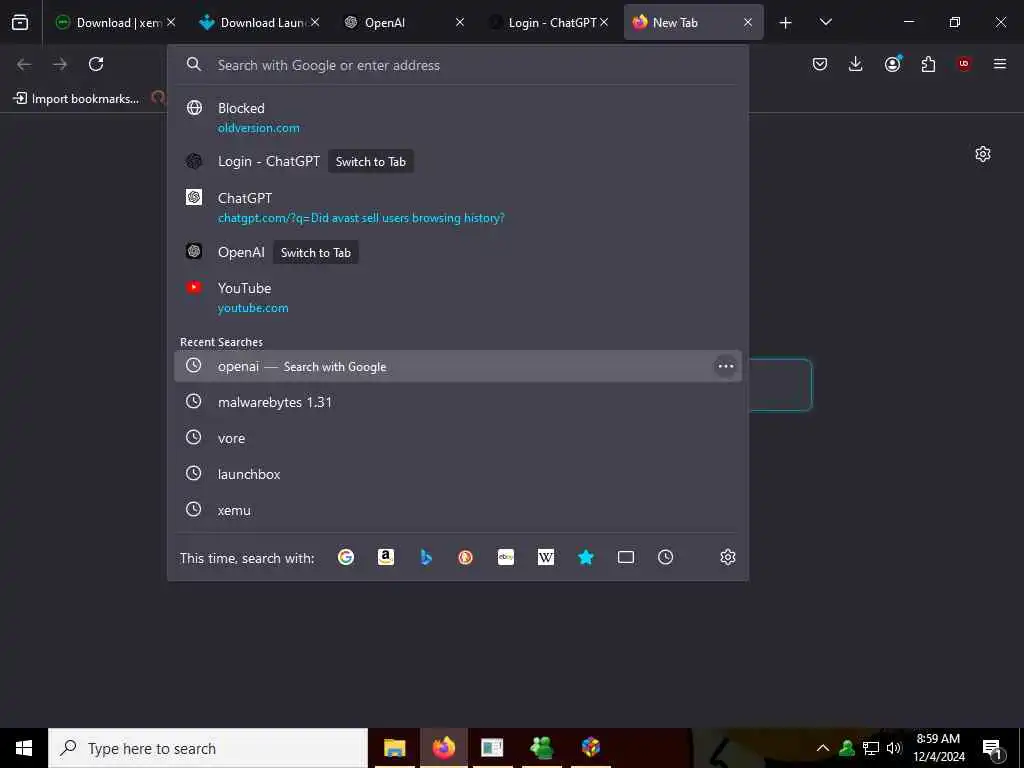Image resolution: width=1024 pixels, height=768 pixels.
Task: Click Switch to Tab for OpenAI
Action: [315, 252]
